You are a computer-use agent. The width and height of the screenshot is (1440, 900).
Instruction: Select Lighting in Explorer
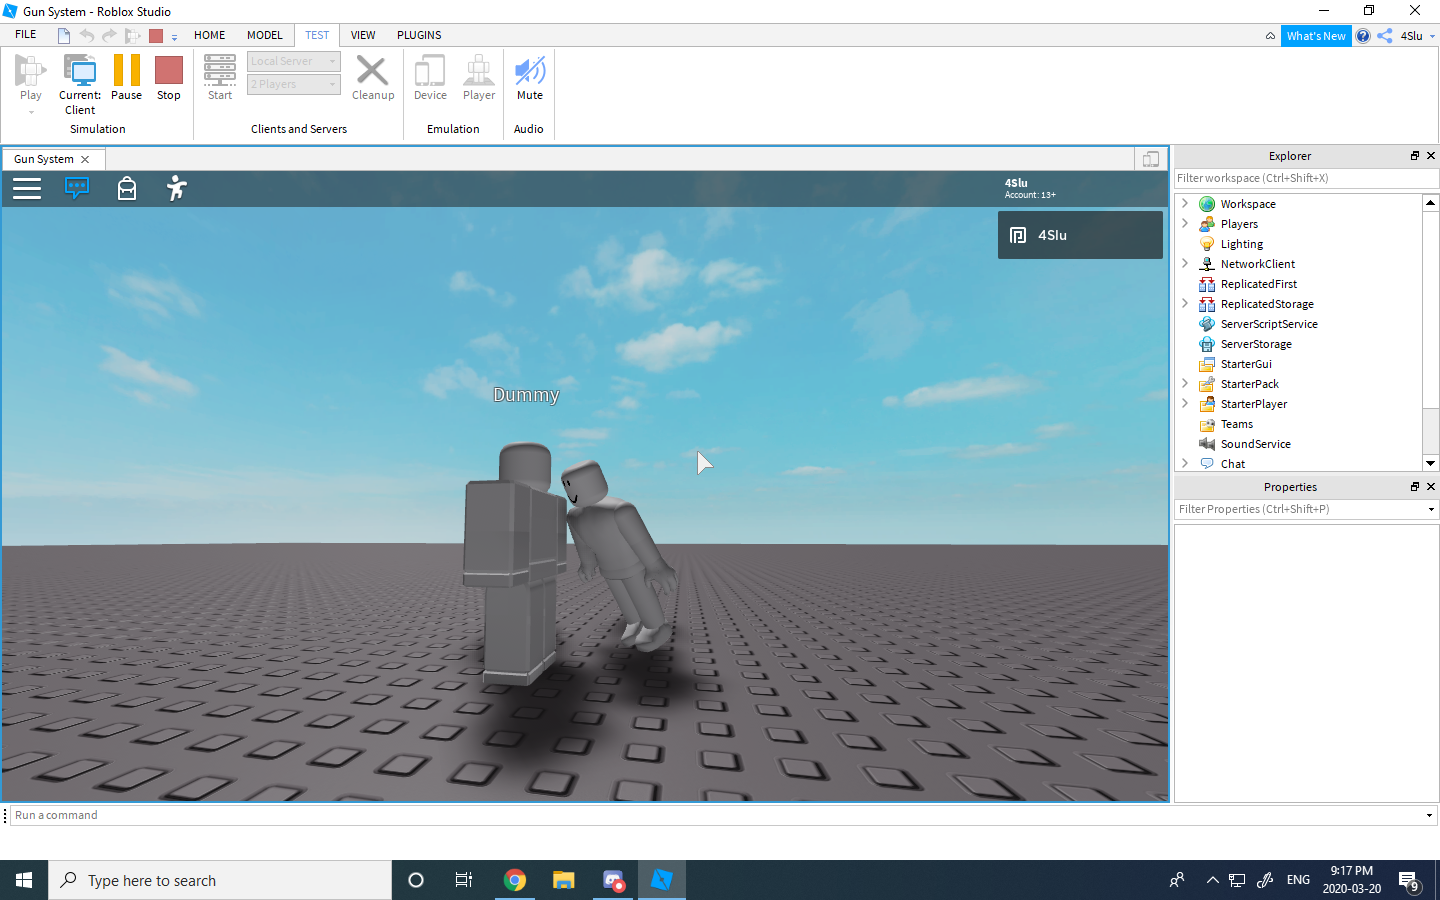[x=1242, y=244]
